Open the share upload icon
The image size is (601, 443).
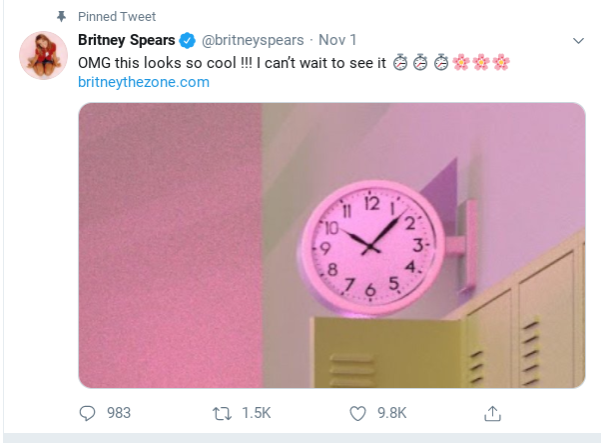493,413
